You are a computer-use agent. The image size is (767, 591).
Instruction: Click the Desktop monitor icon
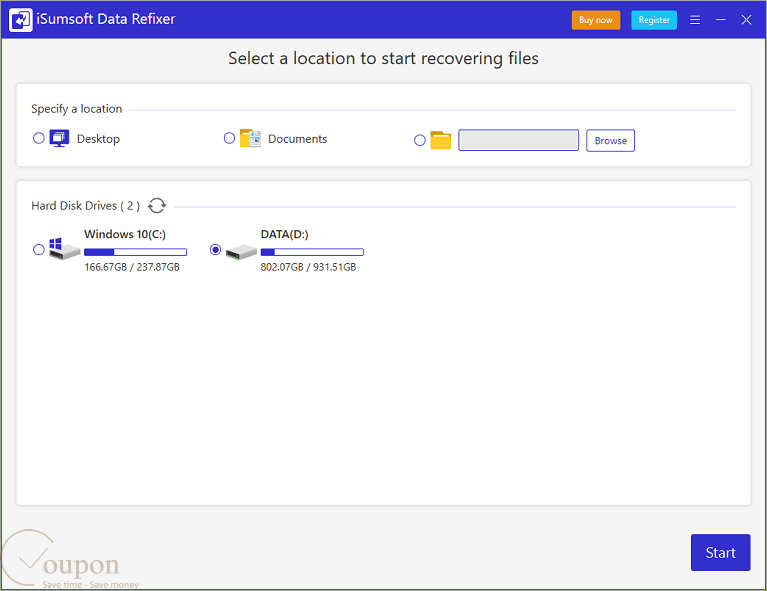(59, 138)
